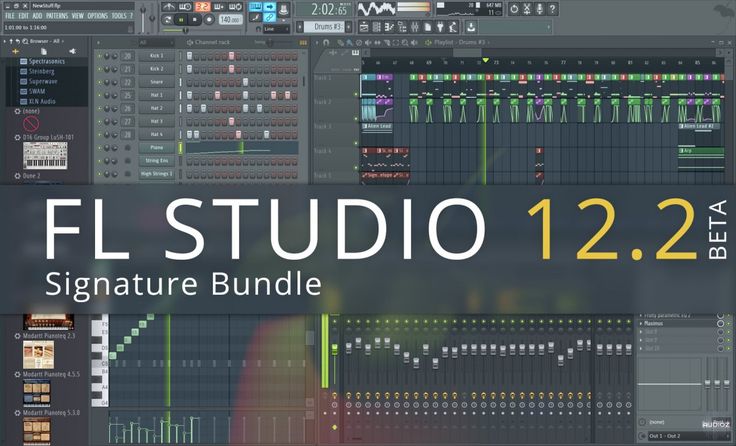
Task: Open the Piano roll view icon
Action: [x=389, y=27]
